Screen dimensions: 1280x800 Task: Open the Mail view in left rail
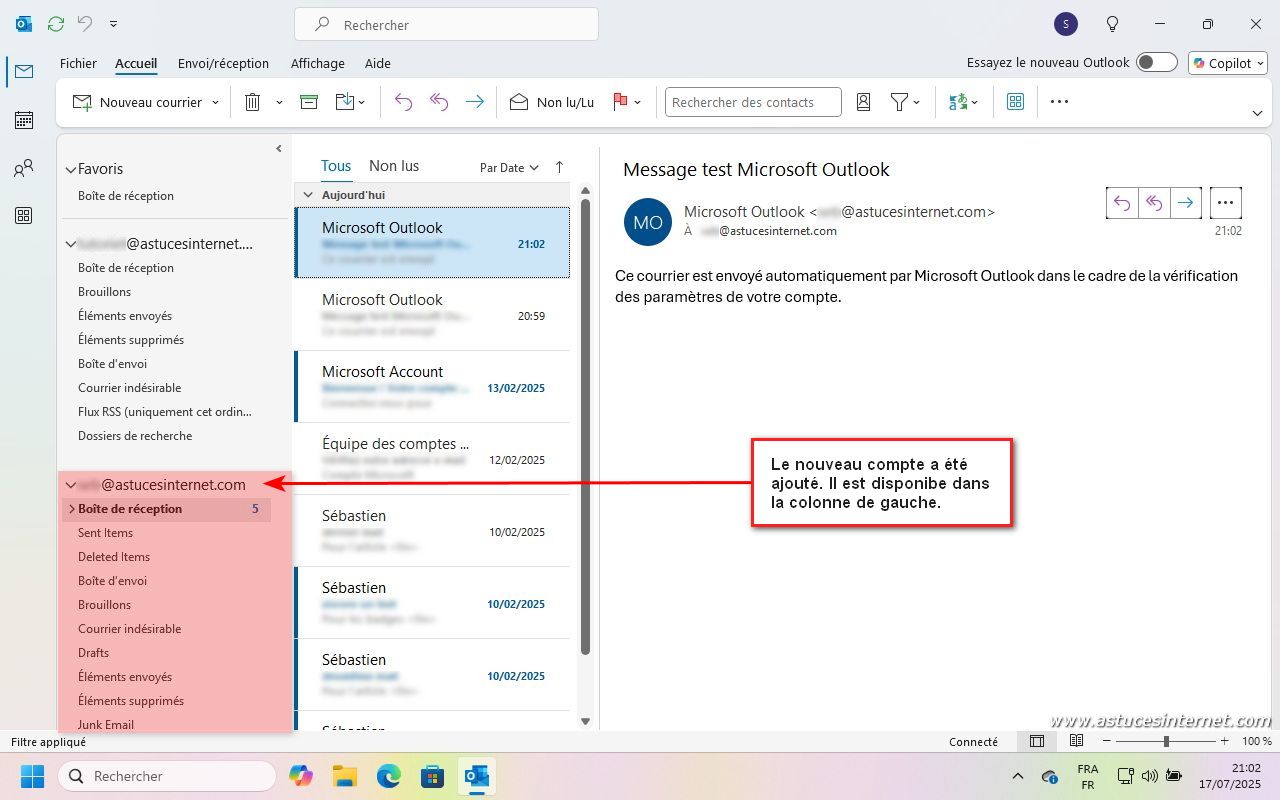[x=24, y=71]
